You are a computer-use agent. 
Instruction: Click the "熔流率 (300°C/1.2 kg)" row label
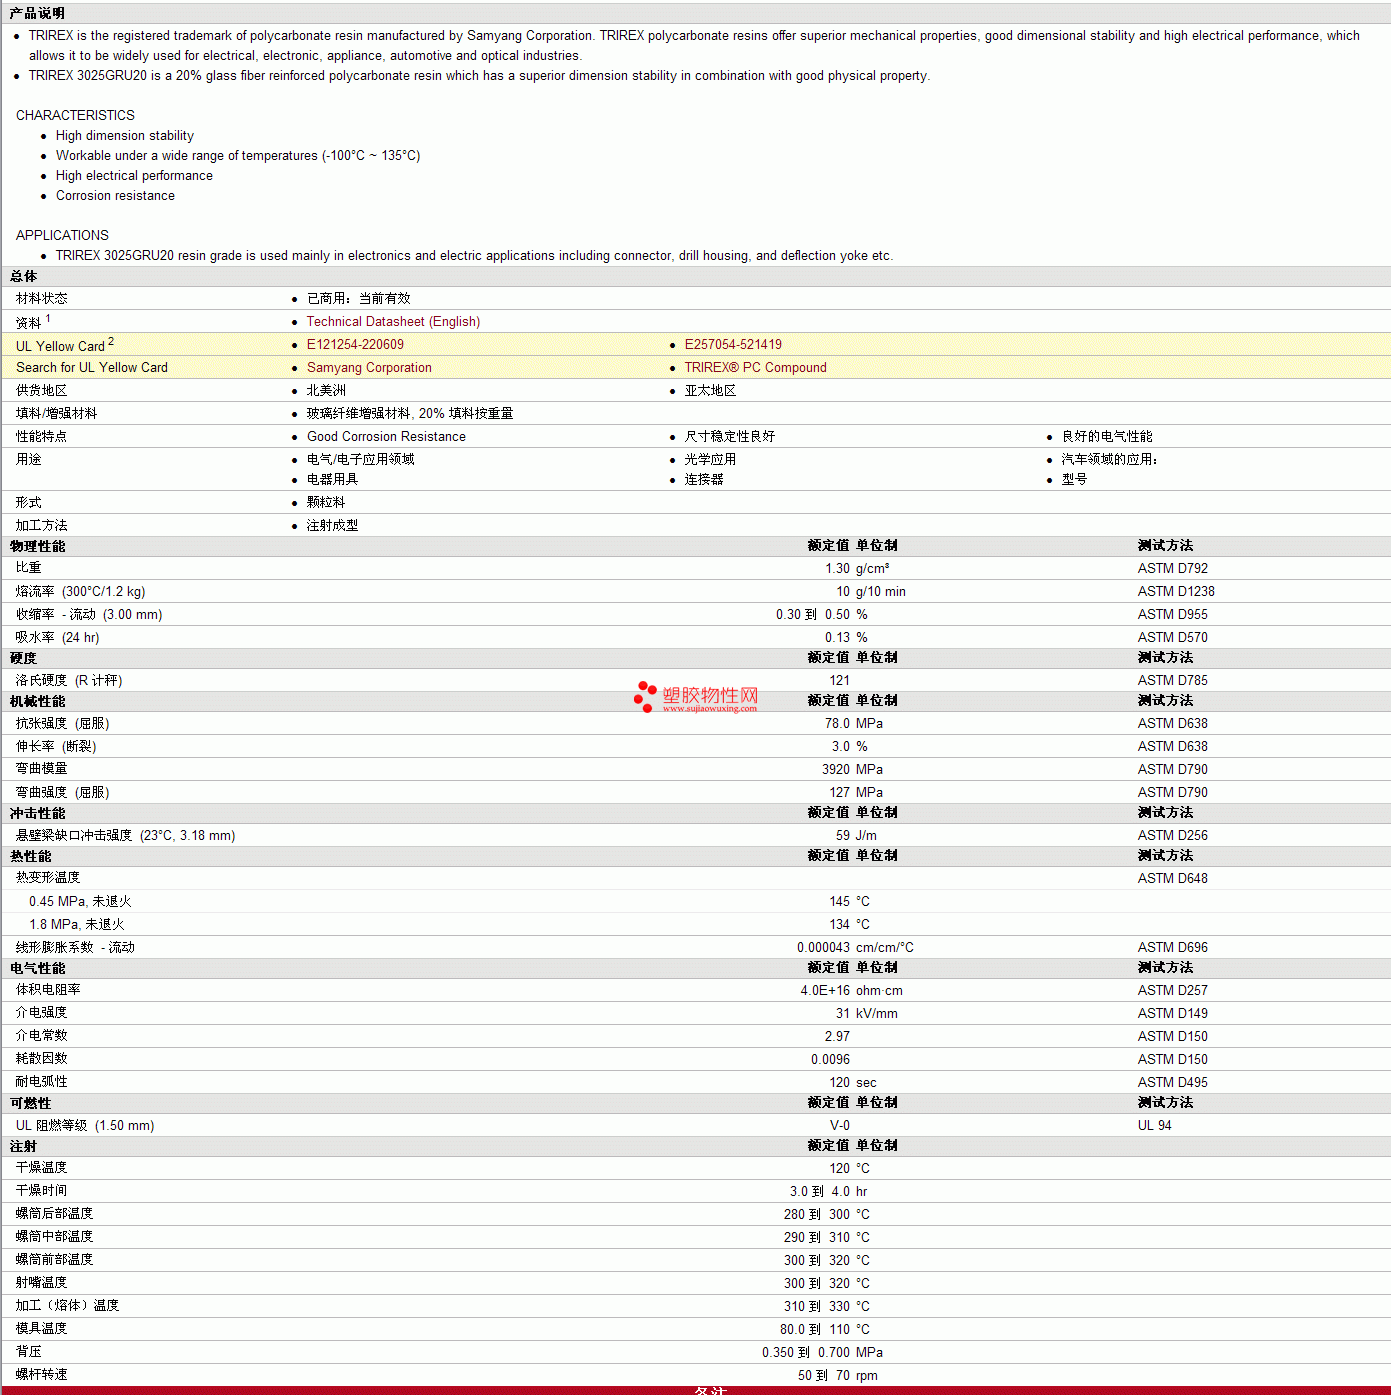(80, 592)
